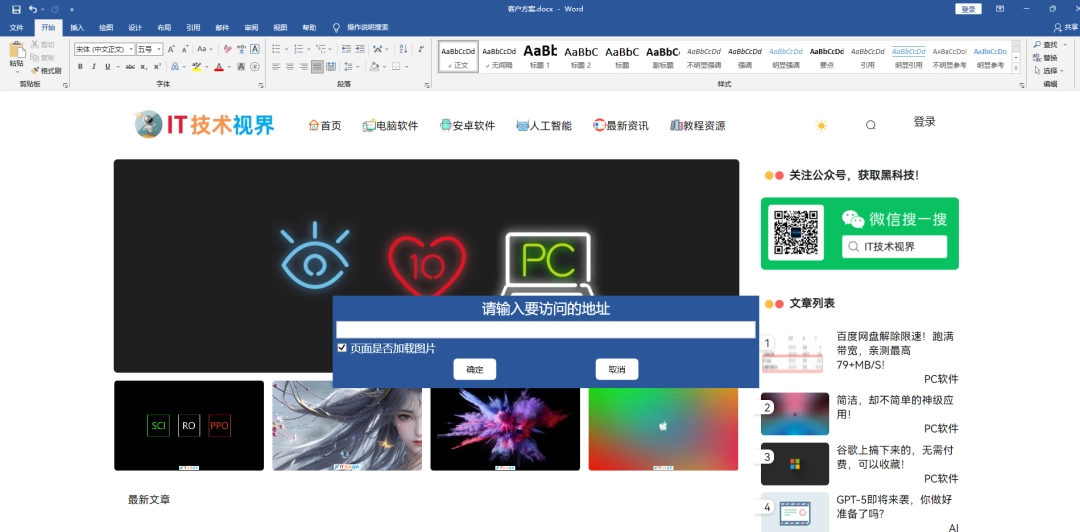
Task: Click the Undo arrow icon
Action: click(x=32, y=9)
